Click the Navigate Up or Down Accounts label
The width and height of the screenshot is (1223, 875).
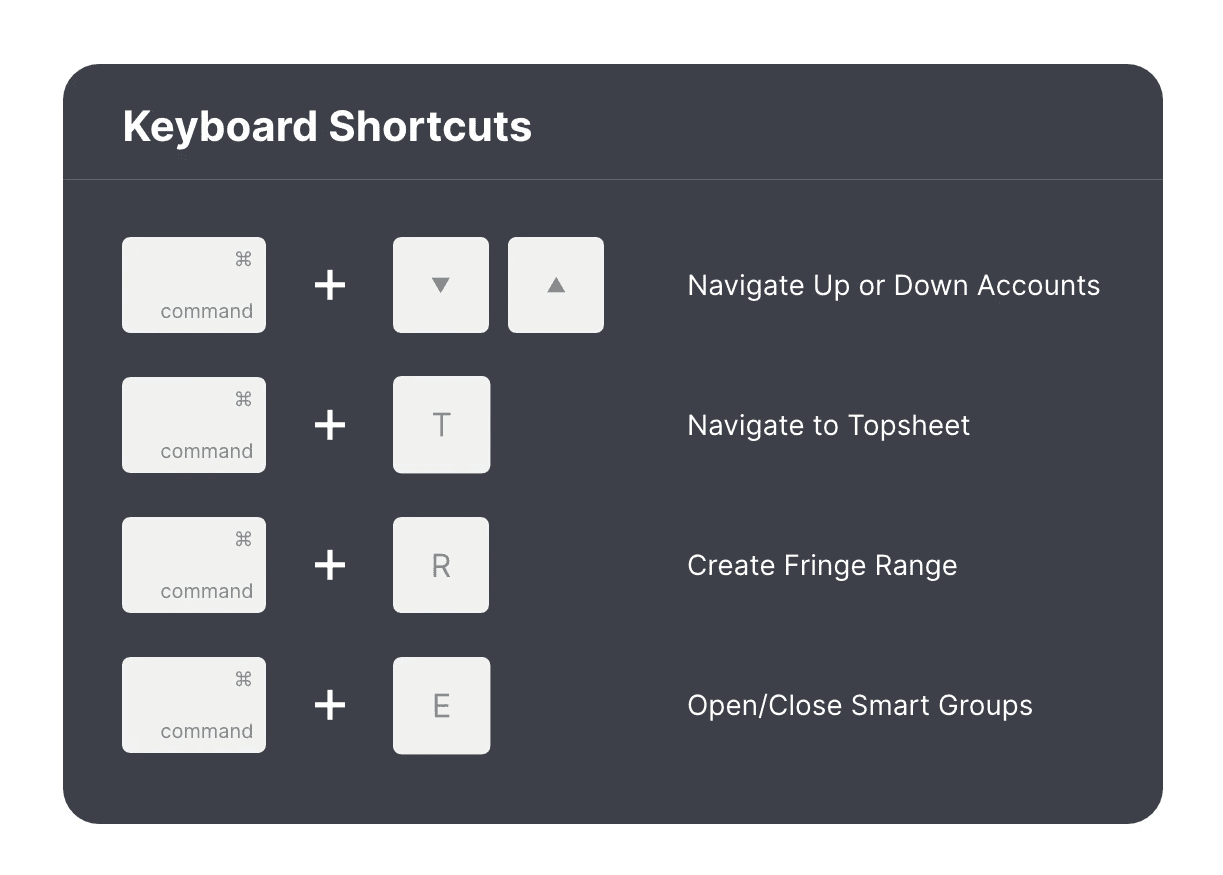(x=894, y=286)
